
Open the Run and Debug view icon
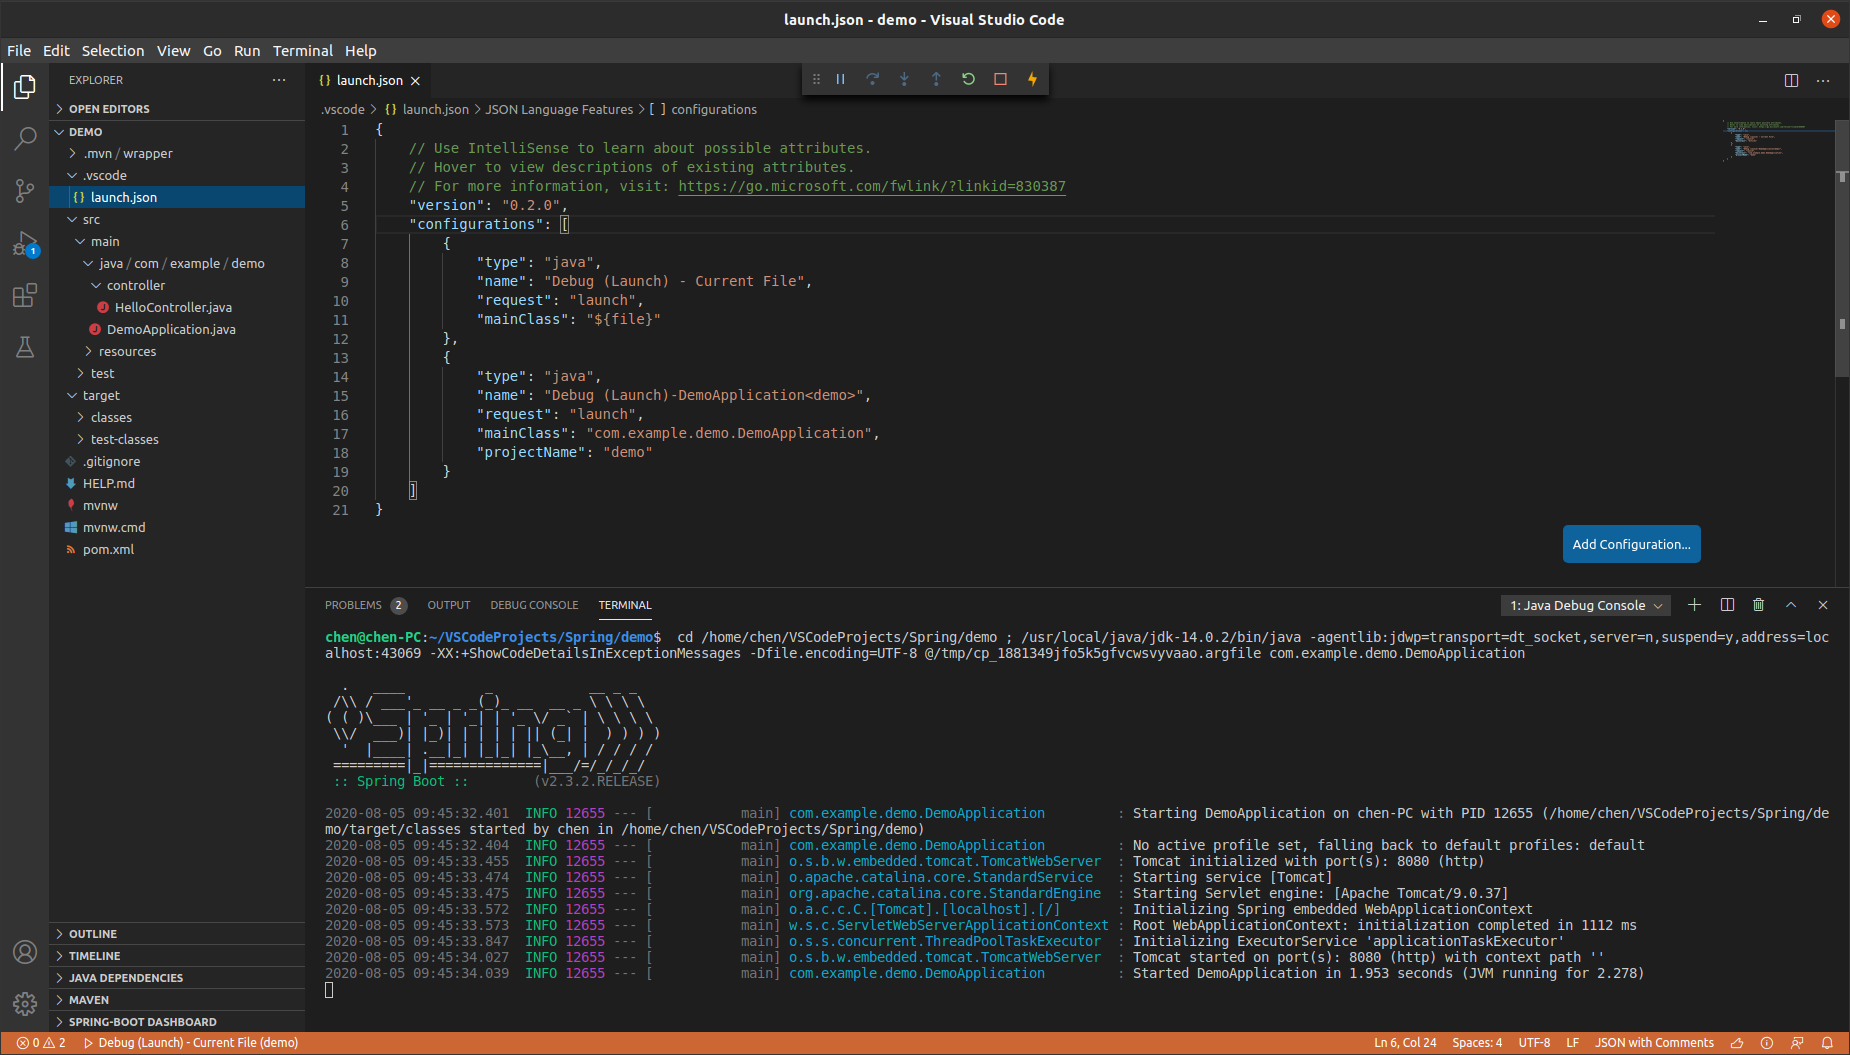(x=25, y=244)
